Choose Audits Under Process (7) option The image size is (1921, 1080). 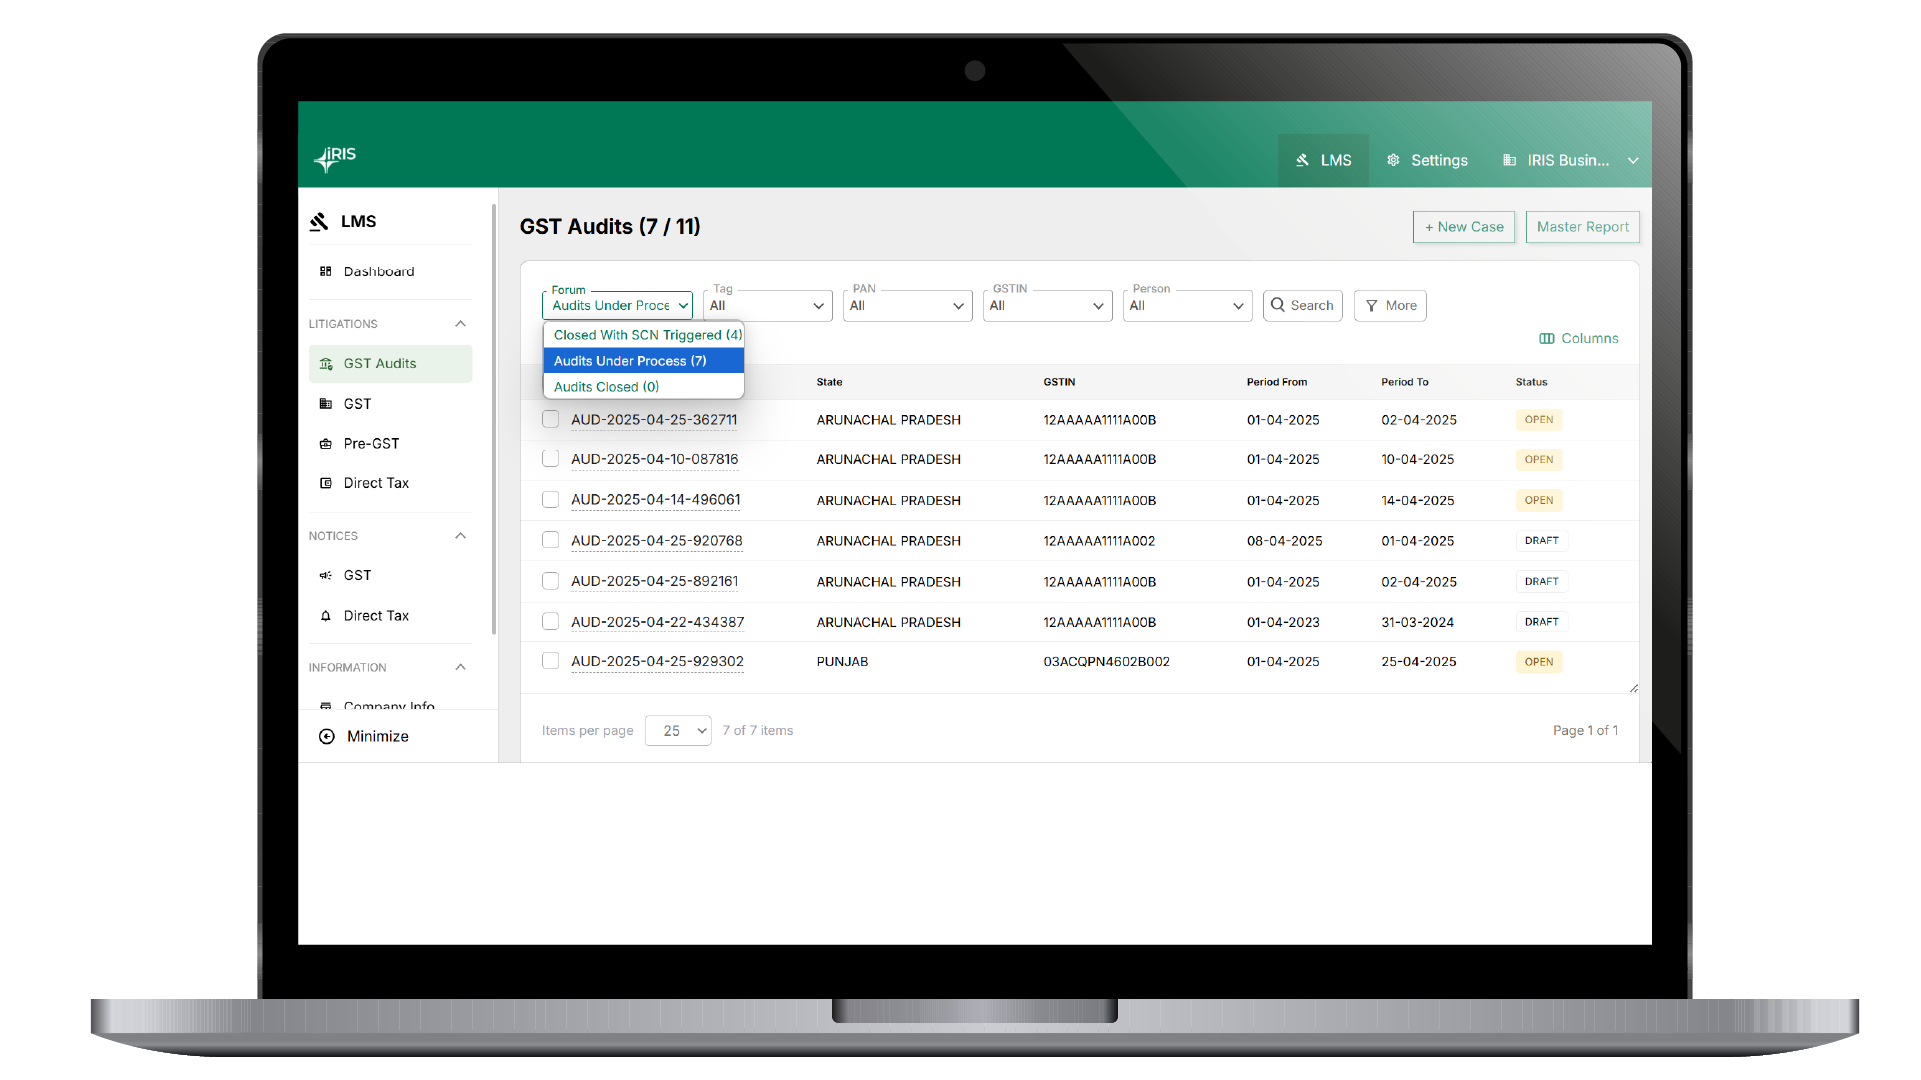pos(644,361)
